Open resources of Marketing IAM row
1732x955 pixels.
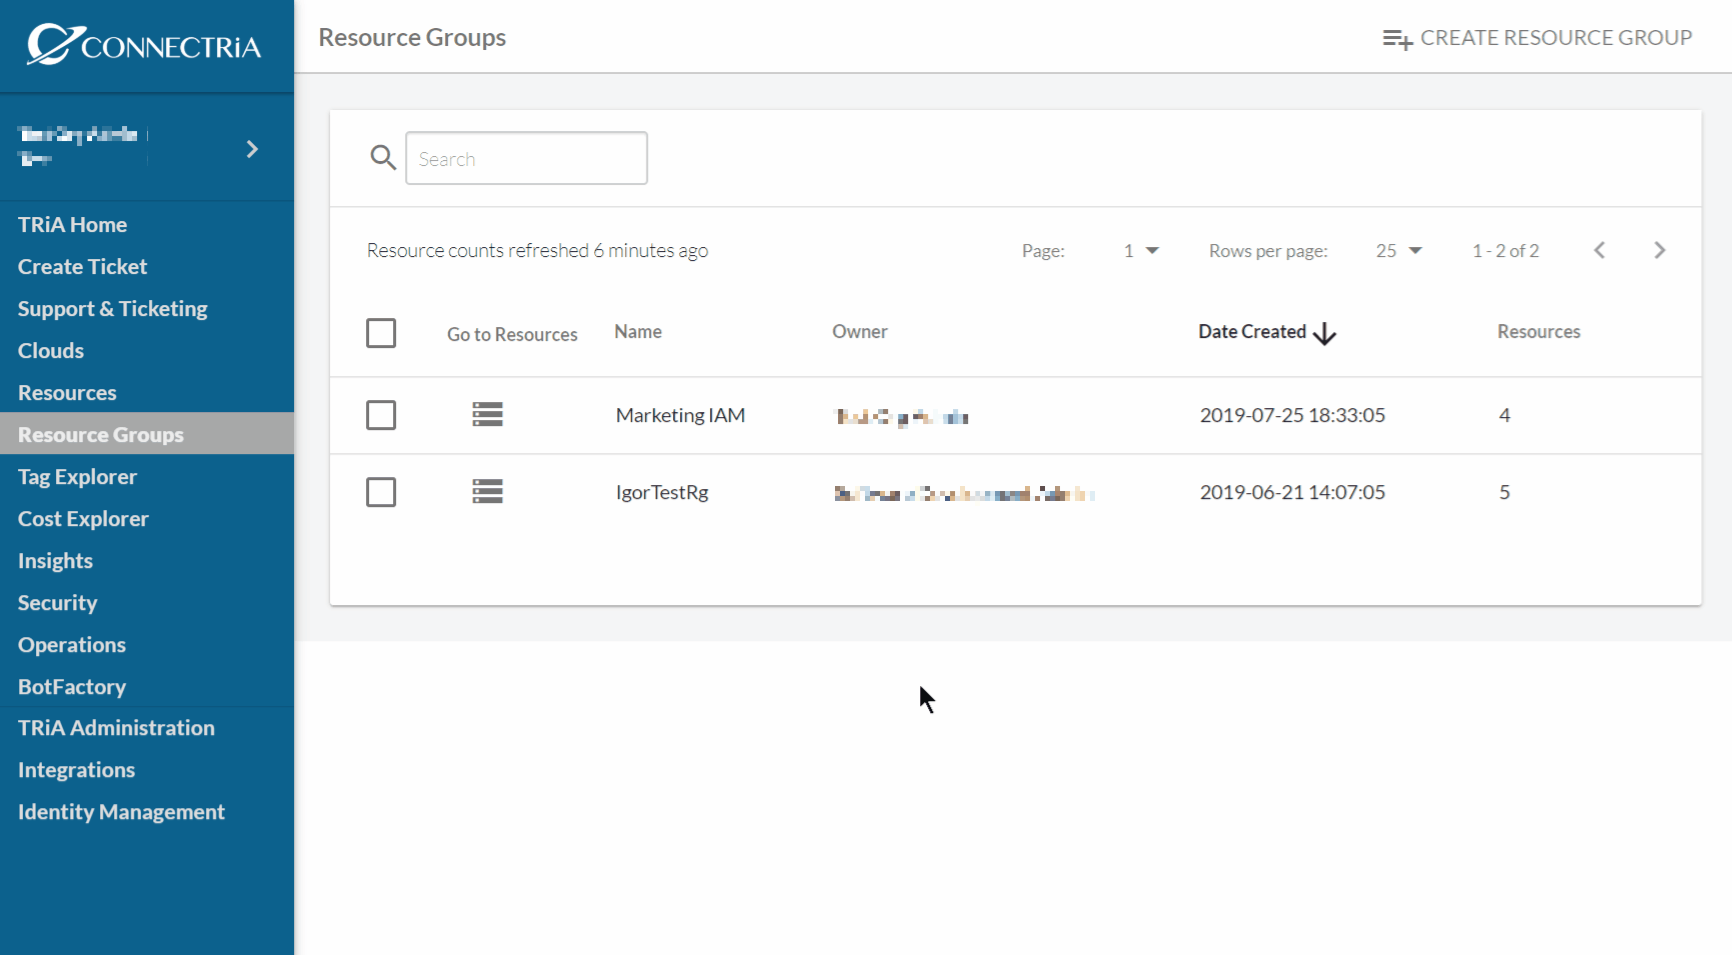tap(487, 414)
